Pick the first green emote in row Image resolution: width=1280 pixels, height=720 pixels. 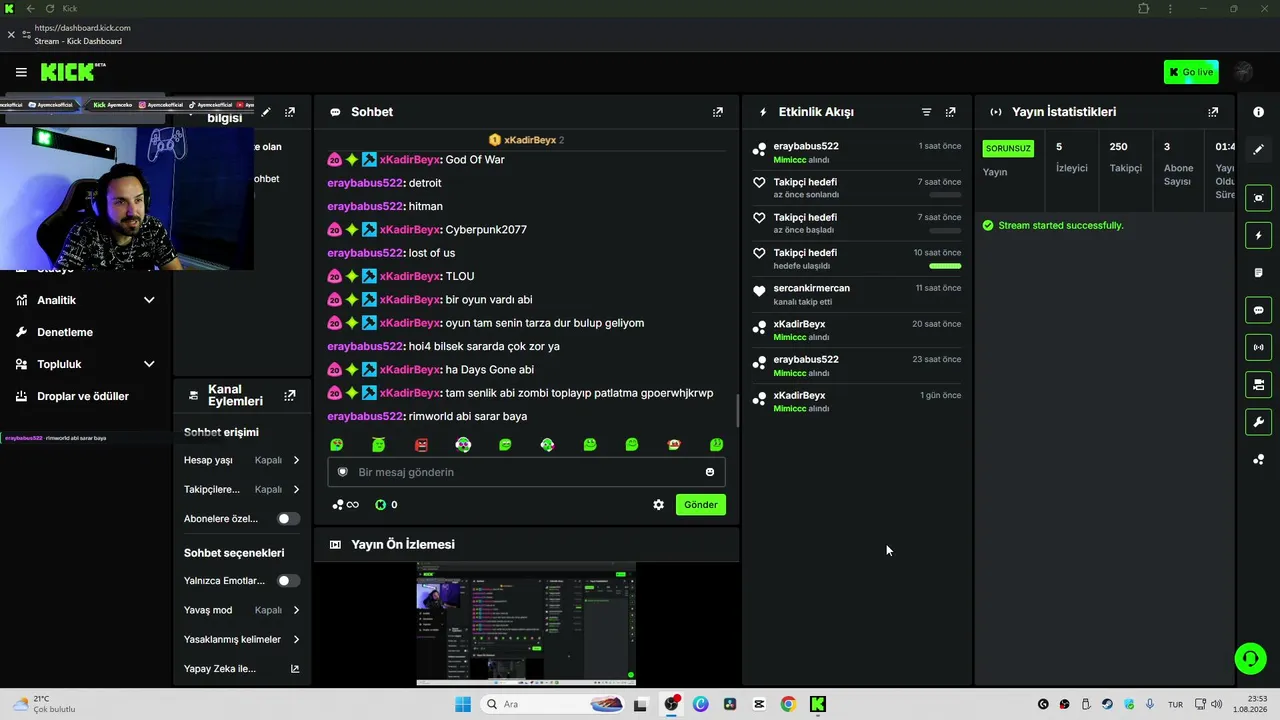337,444
